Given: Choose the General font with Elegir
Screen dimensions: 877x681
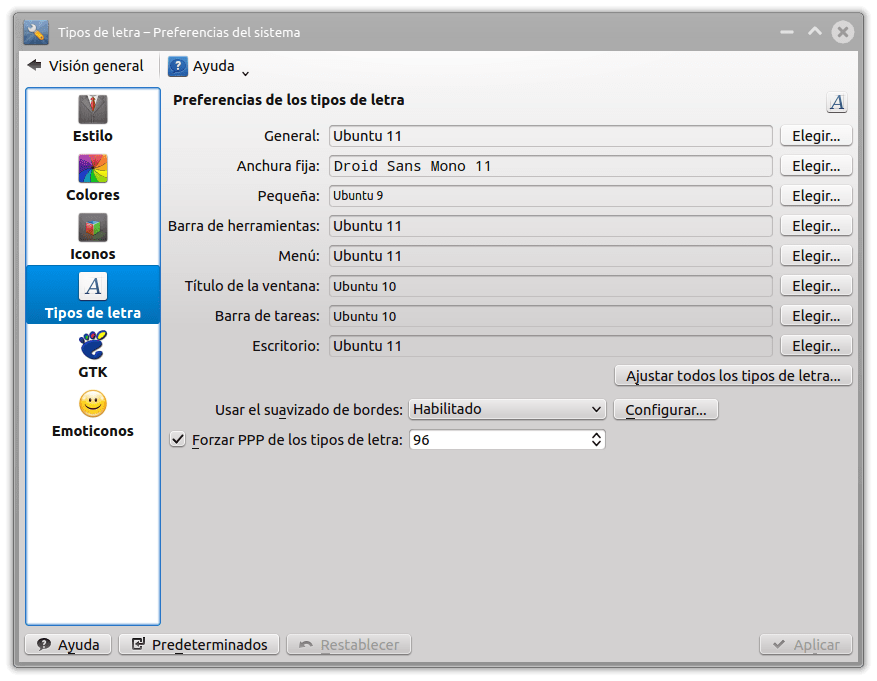Looking at the screenshot, I should [x=815, y=136].
